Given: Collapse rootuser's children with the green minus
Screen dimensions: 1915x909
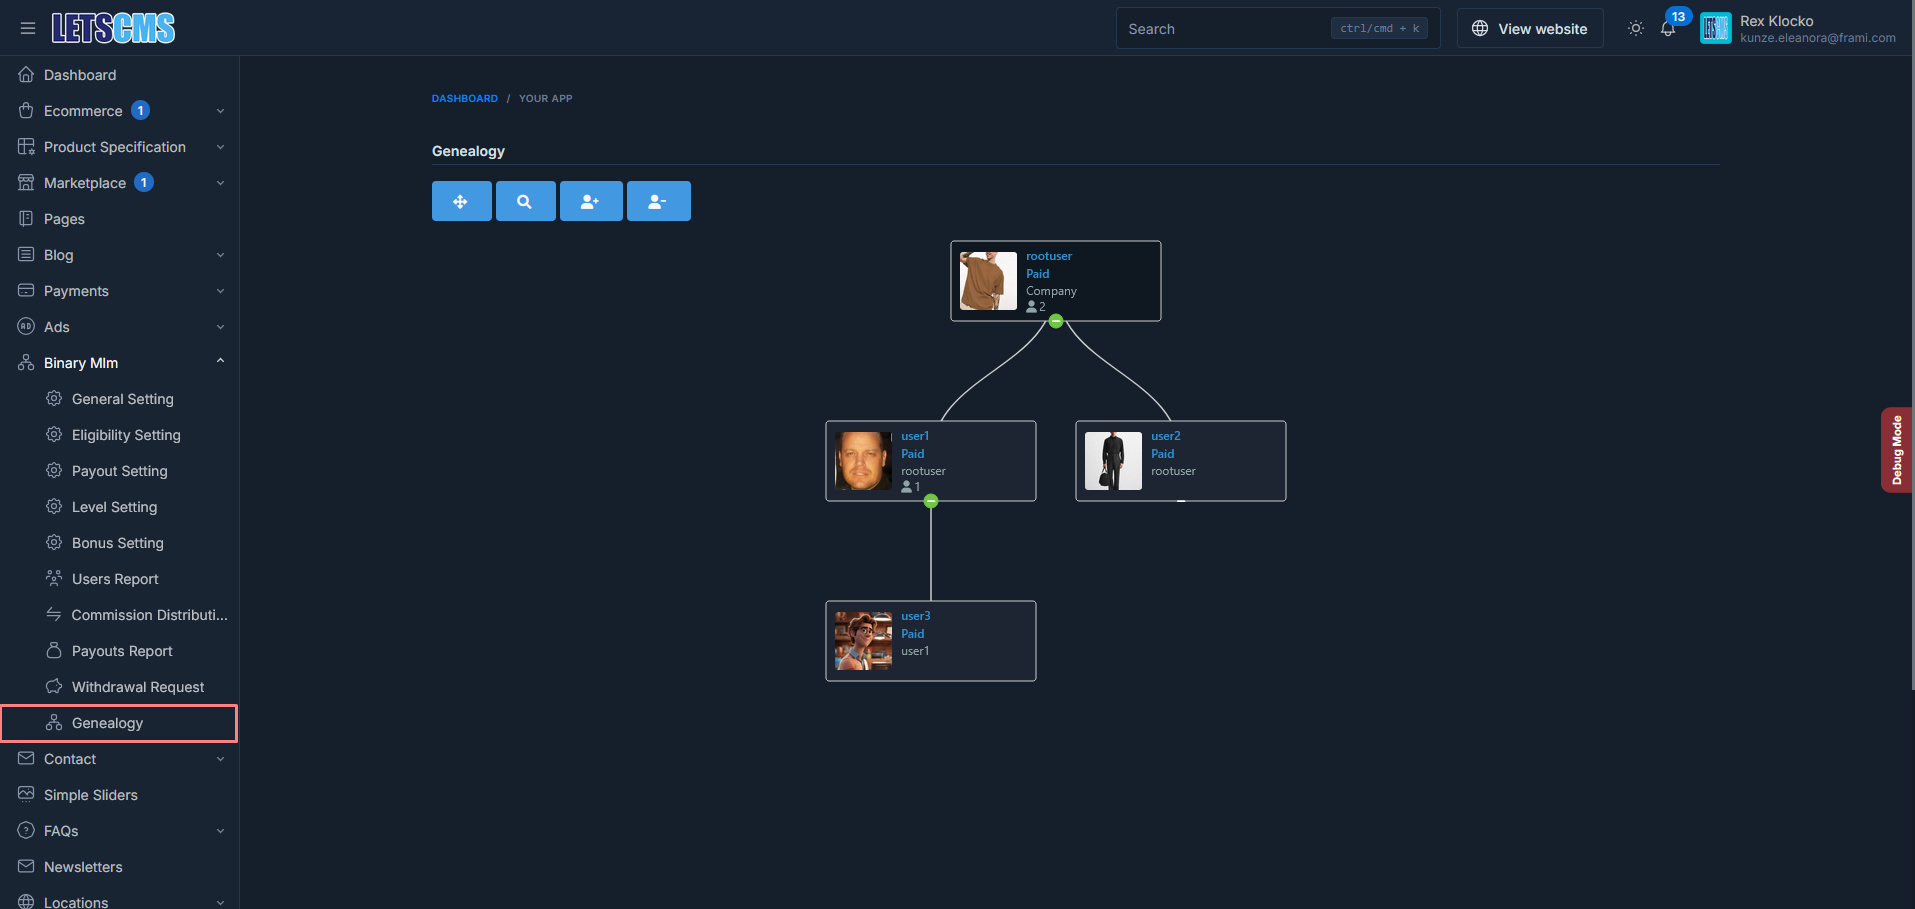Looking at the screenshot, I should tap(1055, 321).
